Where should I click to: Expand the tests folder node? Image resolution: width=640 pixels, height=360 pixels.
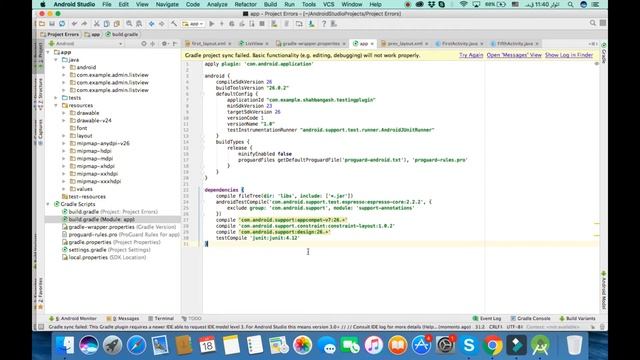pyautogui.click(x=56, y=98)
